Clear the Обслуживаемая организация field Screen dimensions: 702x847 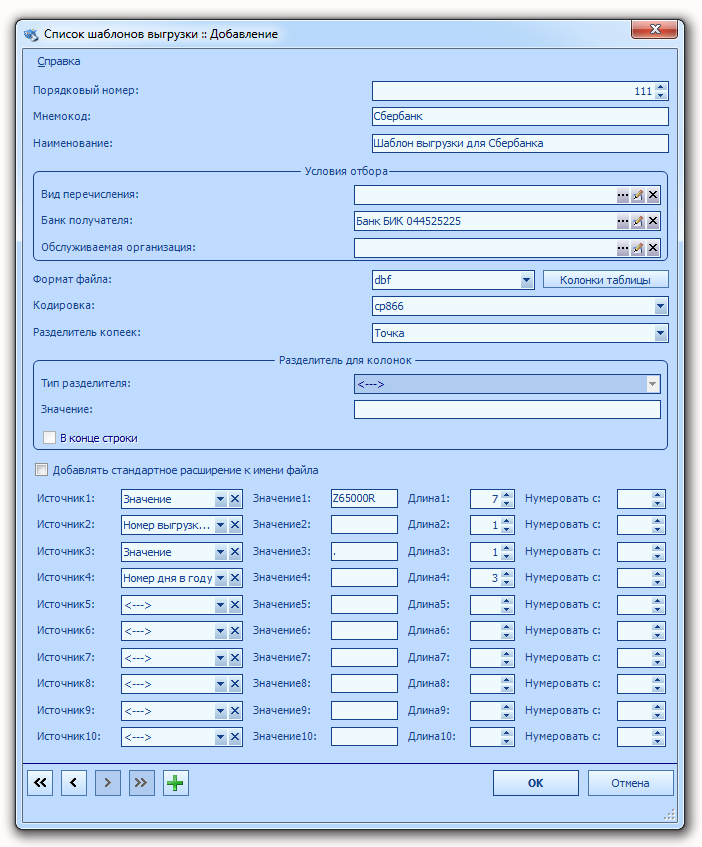point(653,248)
